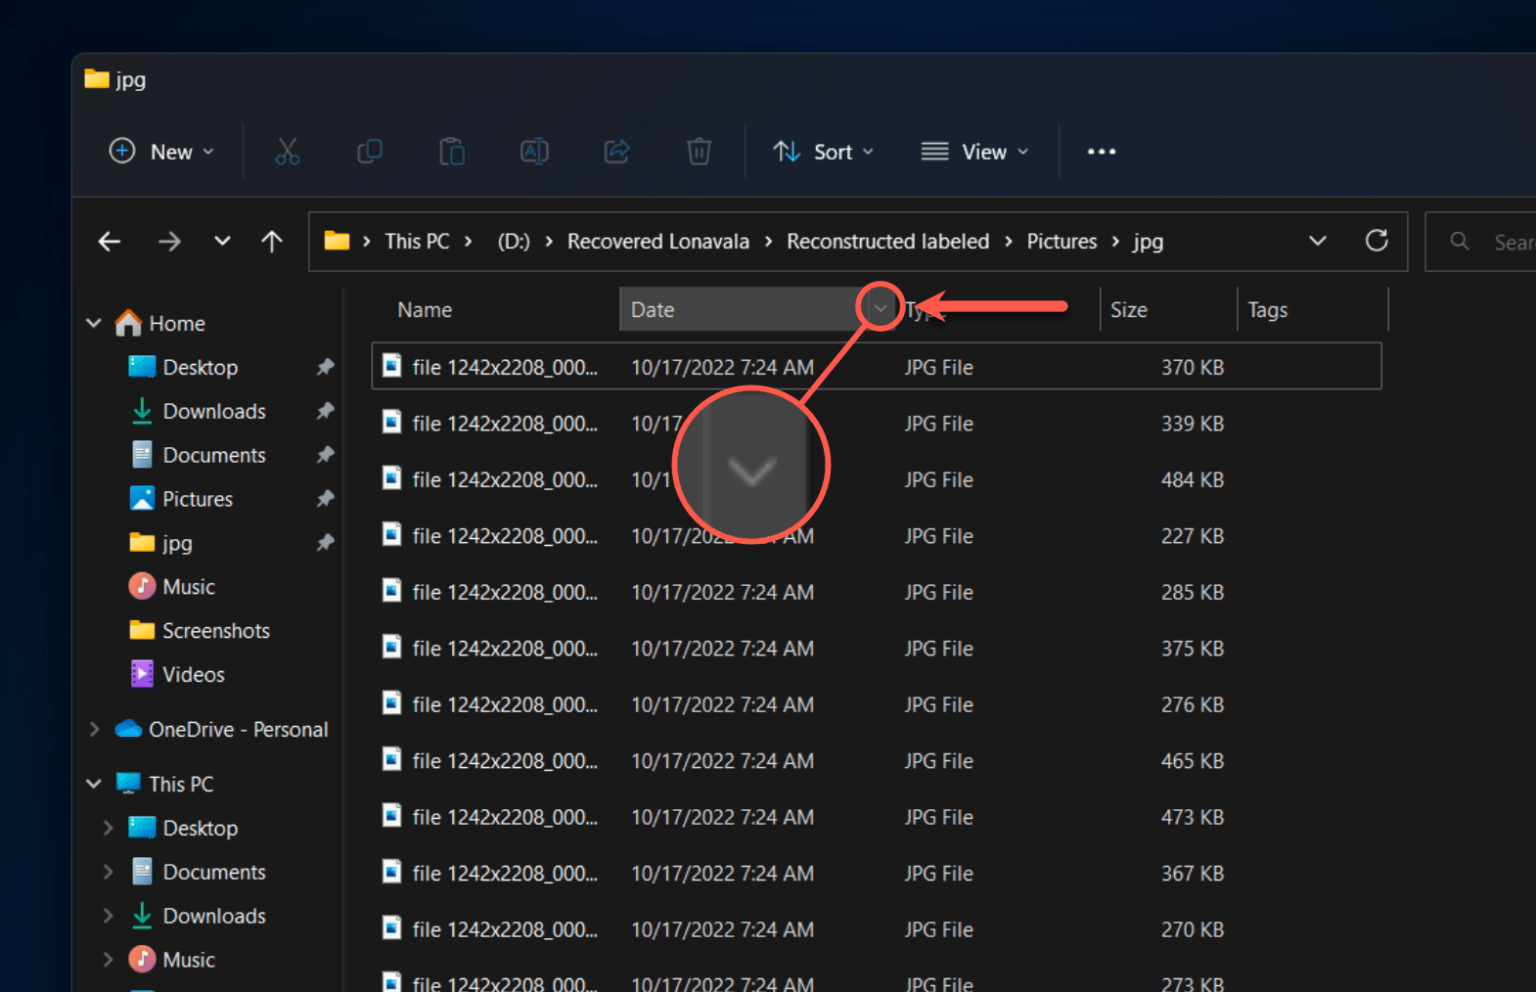Paste from the clipboard

451,151
